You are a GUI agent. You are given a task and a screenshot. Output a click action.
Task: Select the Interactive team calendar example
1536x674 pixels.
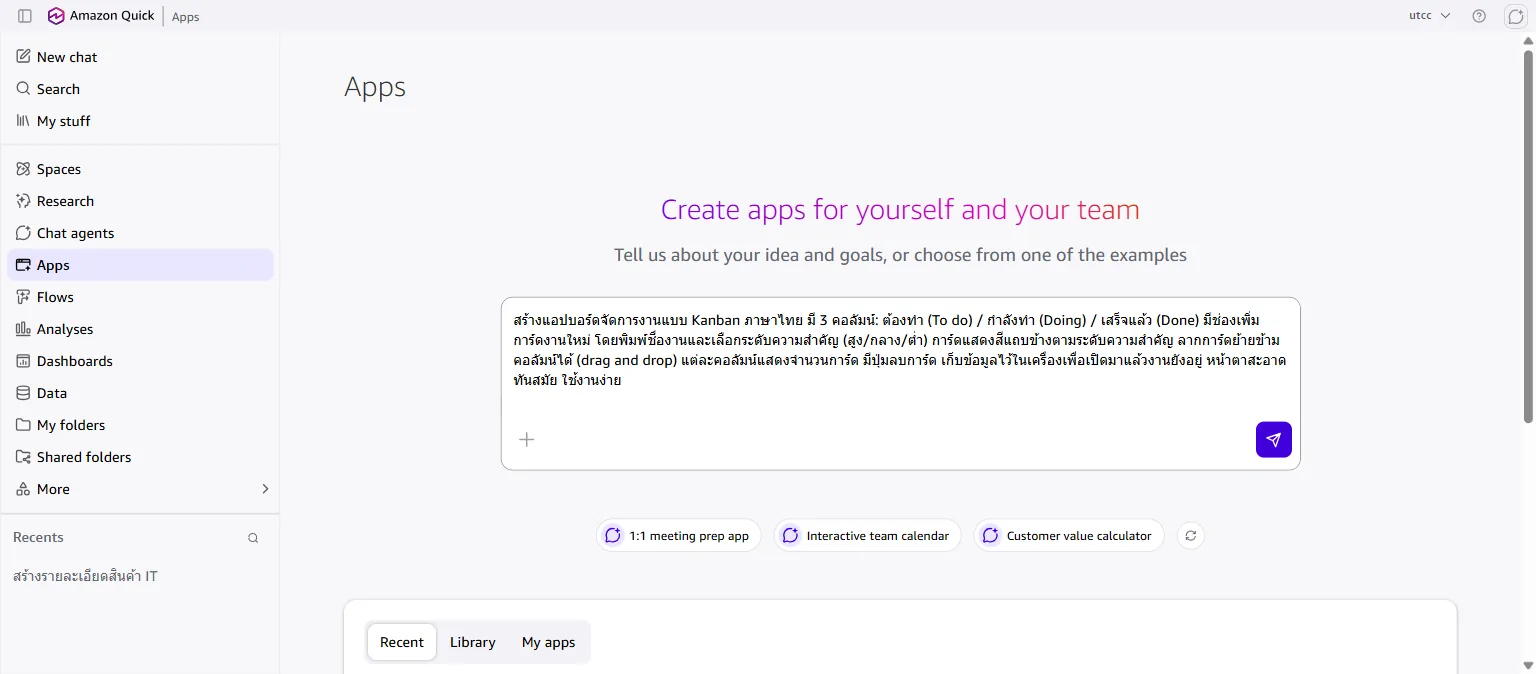867,536
